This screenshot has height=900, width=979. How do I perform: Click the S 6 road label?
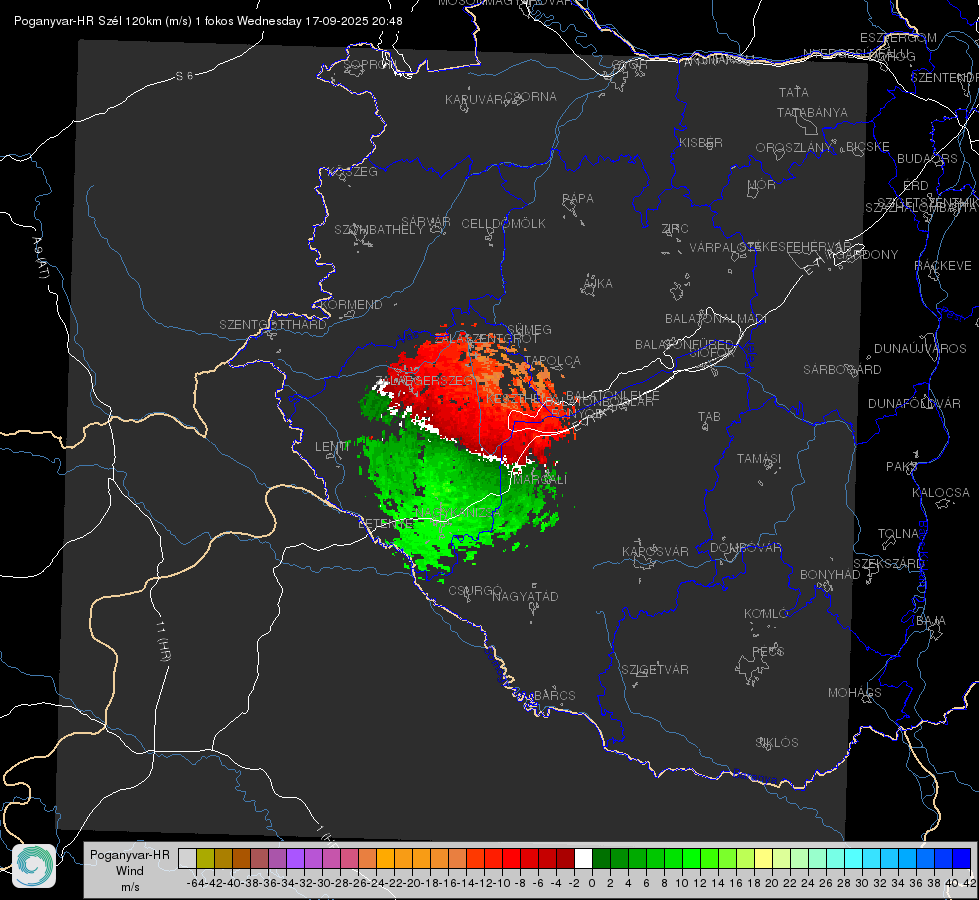185,76
